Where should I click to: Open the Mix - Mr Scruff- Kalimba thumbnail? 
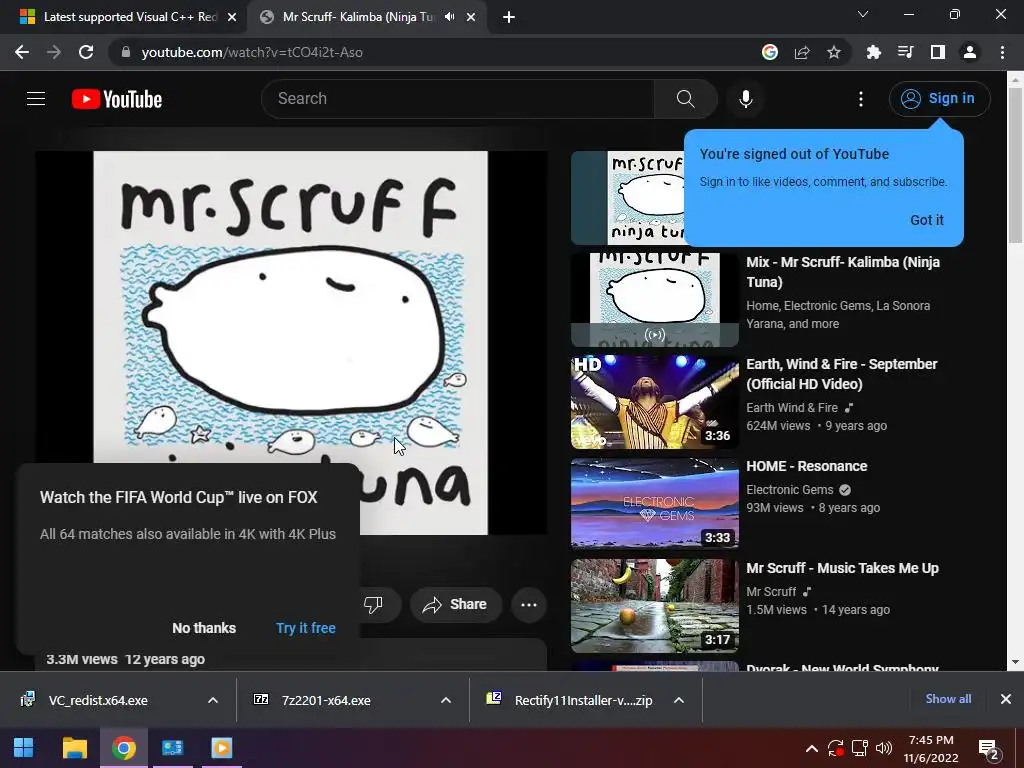pos(654,300)
